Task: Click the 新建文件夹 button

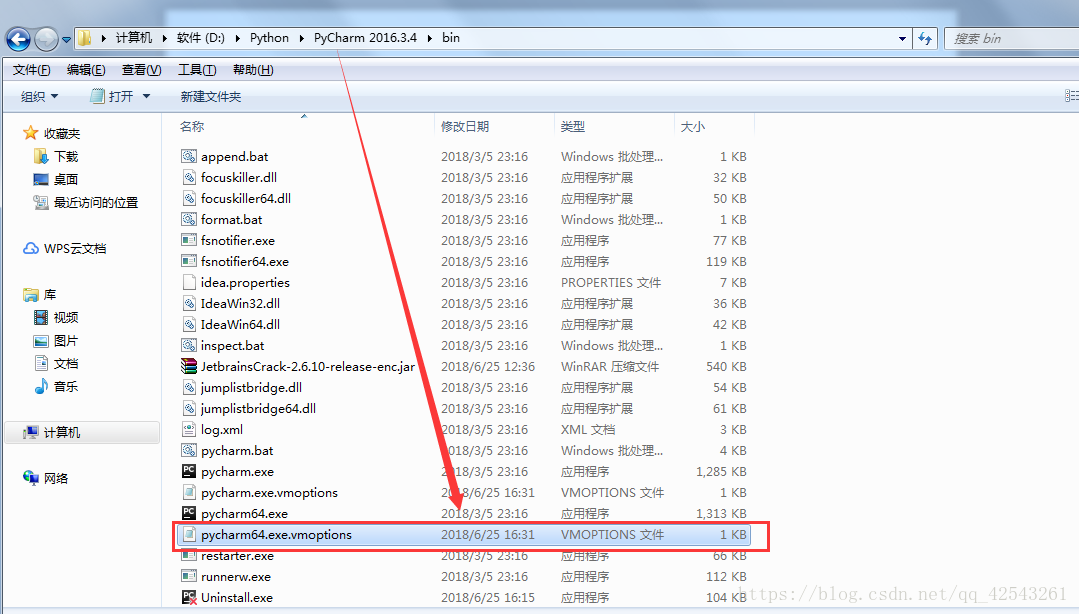Action: 211,96
